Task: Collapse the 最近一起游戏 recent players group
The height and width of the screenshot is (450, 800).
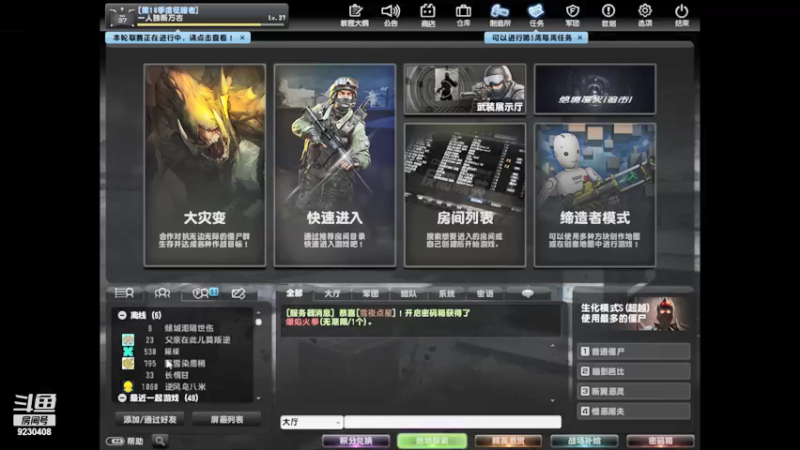Action: 122,397
